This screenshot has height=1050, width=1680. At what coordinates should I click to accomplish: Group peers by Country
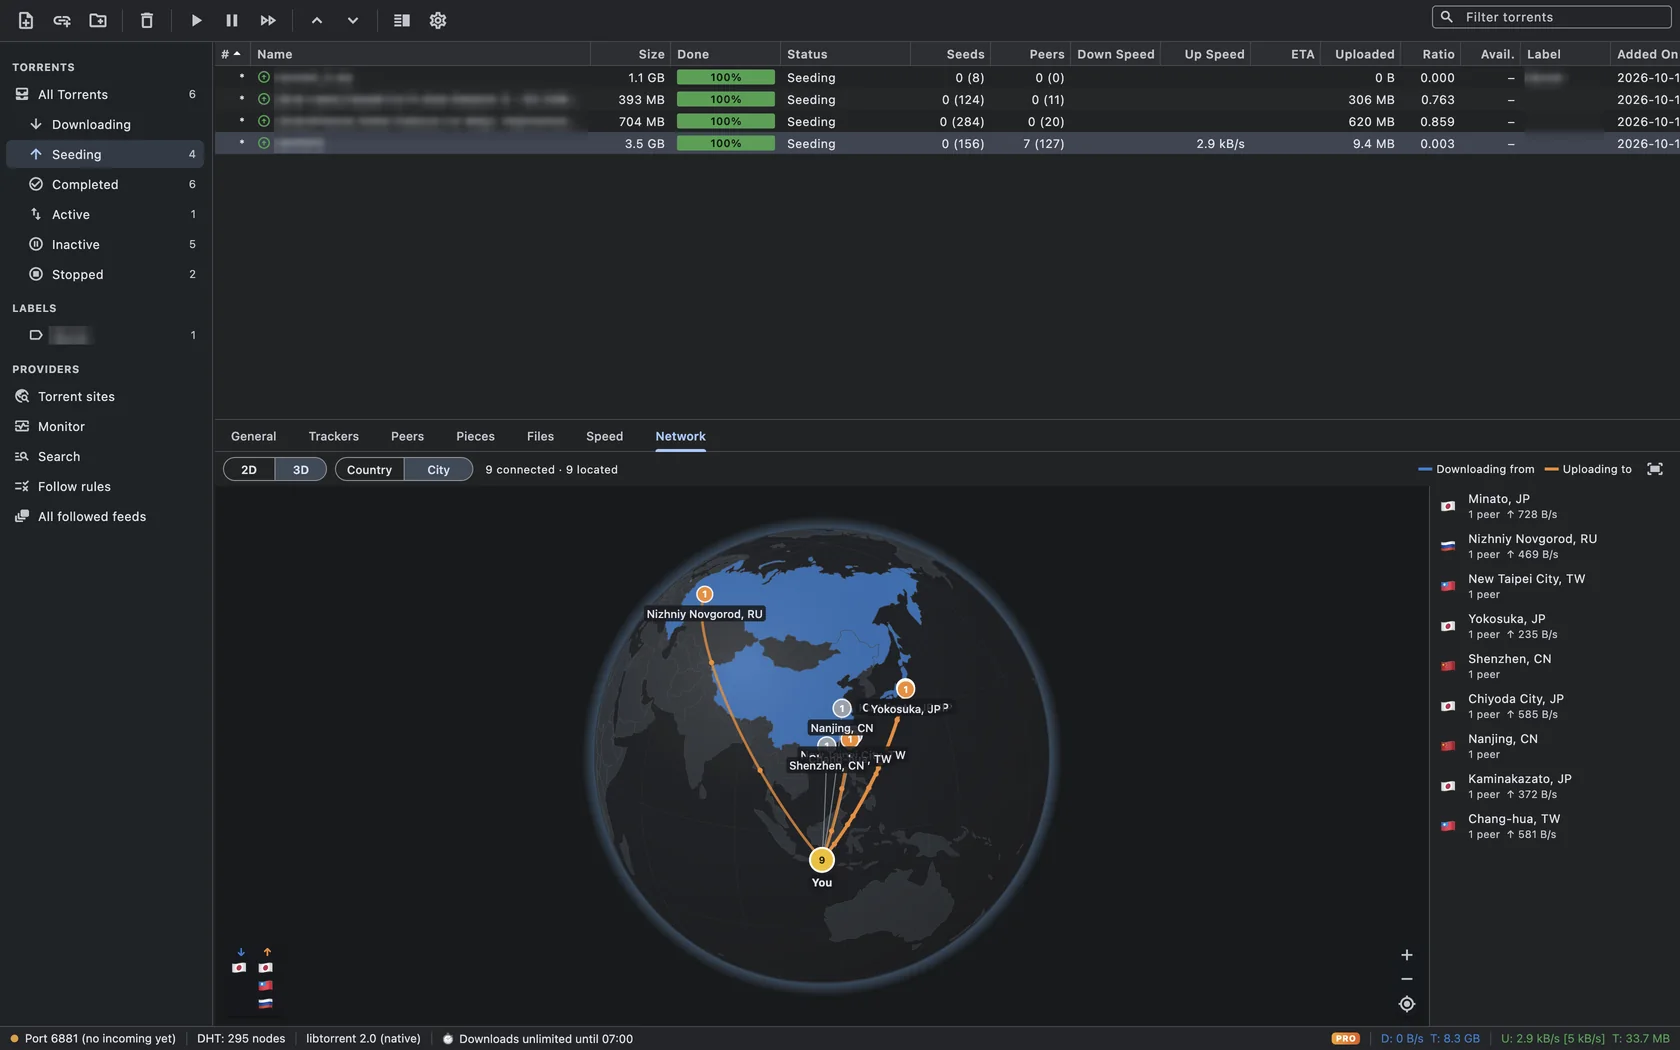tap(369, 469)
